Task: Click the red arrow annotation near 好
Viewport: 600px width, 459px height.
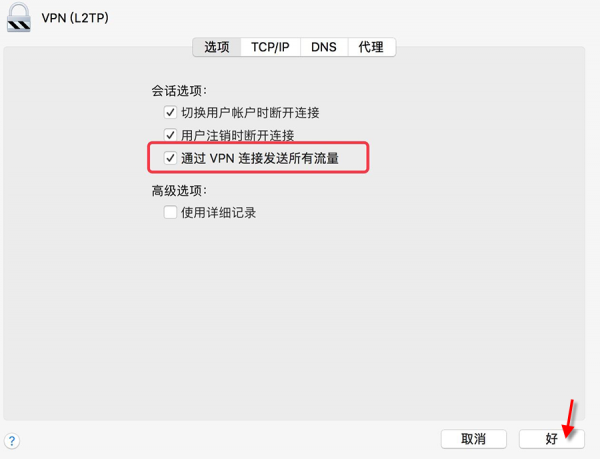Action: pyautogui.click(x=569, y=418)
